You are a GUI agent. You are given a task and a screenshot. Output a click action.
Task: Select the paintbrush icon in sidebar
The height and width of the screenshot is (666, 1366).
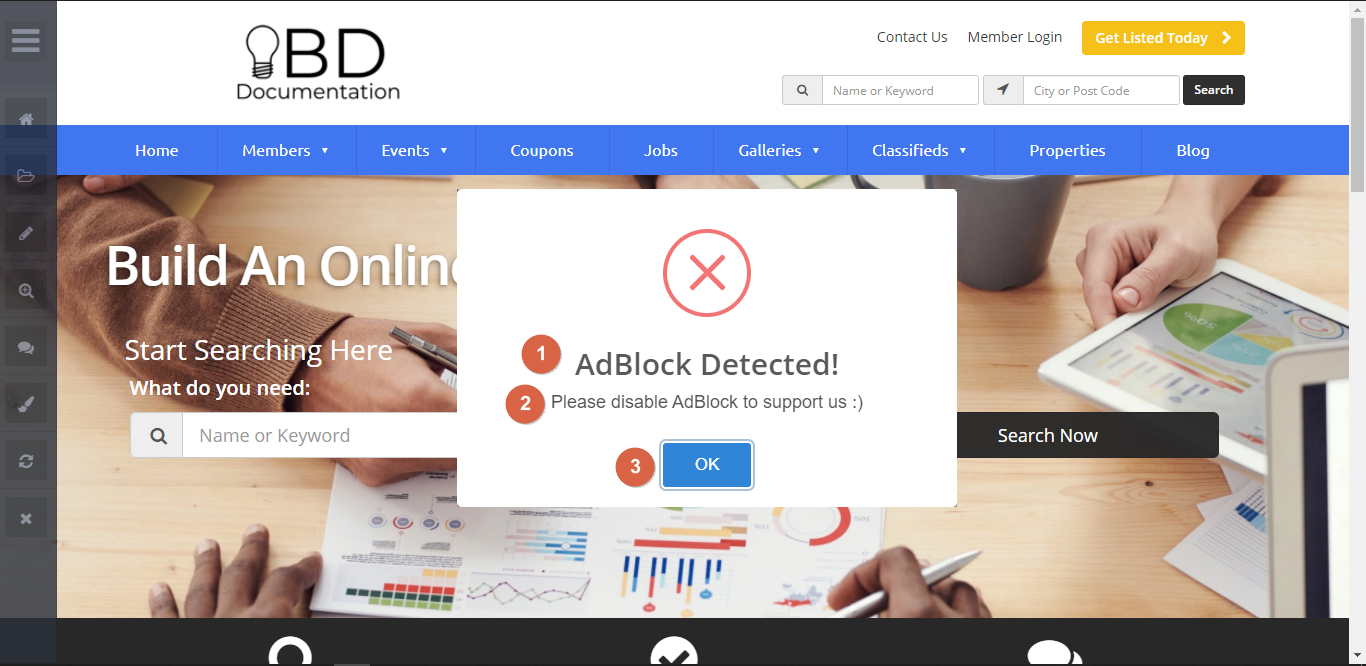point(26,405)
